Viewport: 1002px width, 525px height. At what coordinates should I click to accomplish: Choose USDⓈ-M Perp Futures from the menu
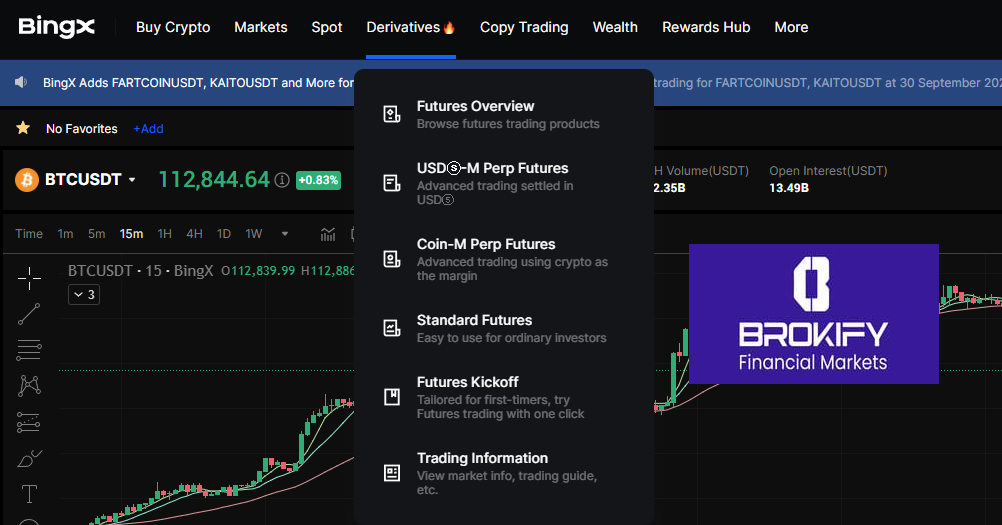[x=492, y=168]
